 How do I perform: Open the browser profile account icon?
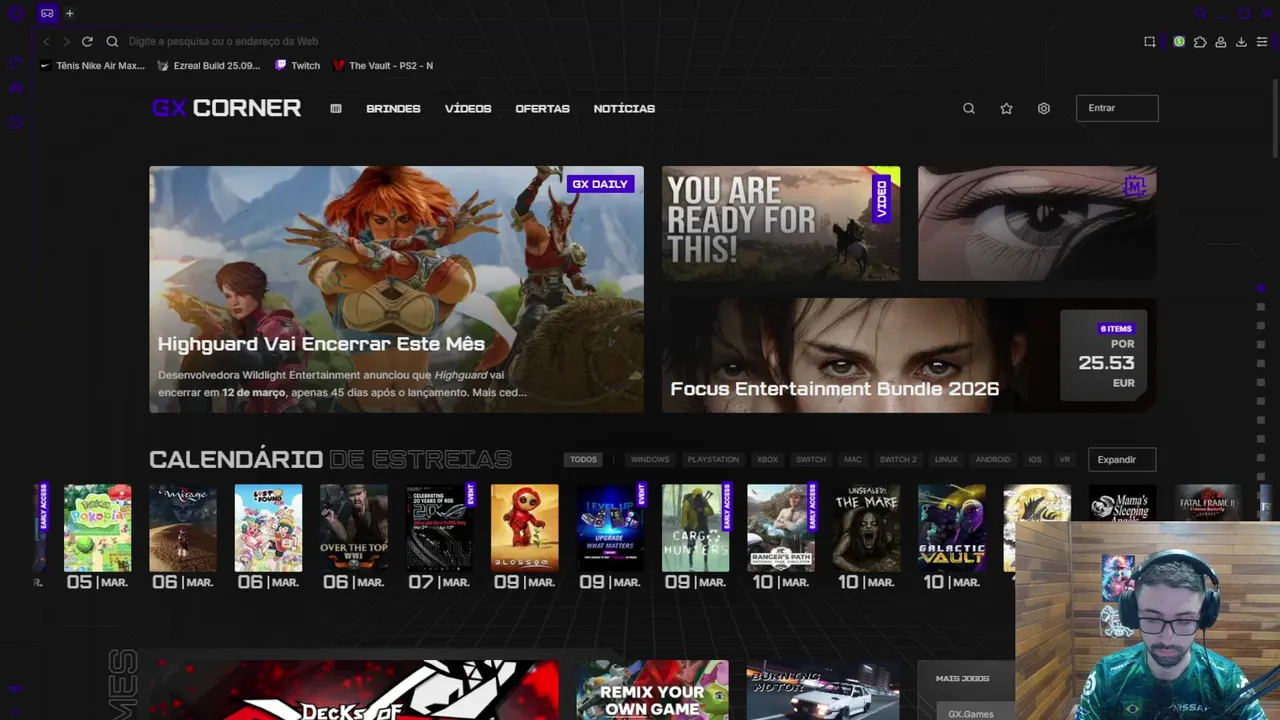(x=1221, y=41)
